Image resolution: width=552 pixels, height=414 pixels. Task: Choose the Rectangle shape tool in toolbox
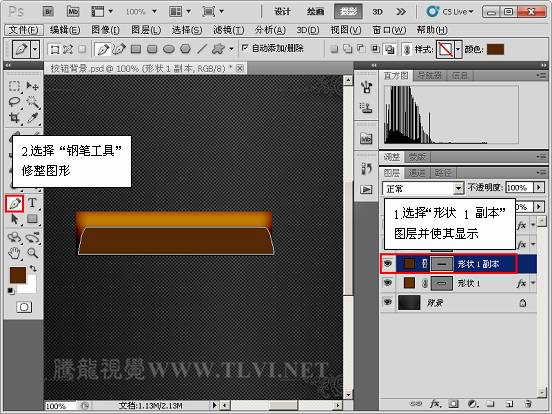pyautogui.click(x=32, y=219)
